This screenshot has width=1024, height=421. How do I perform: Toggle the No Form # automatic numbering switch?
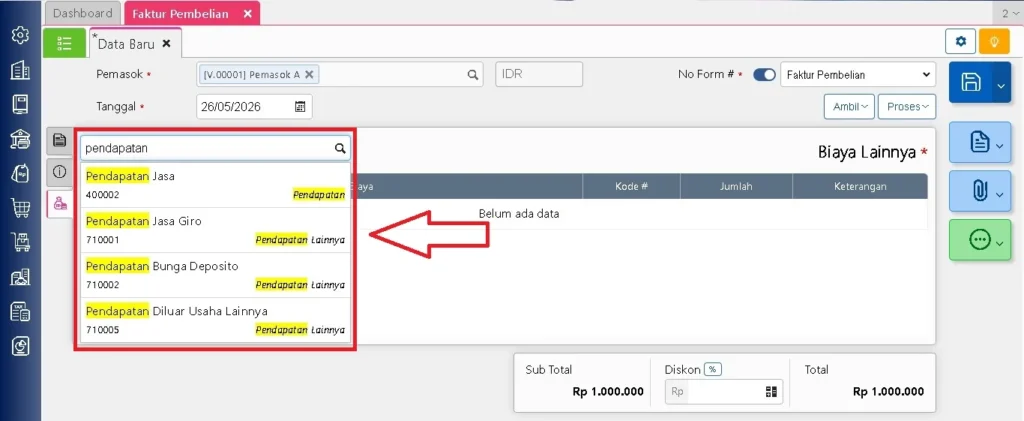[x=764, y=74]
